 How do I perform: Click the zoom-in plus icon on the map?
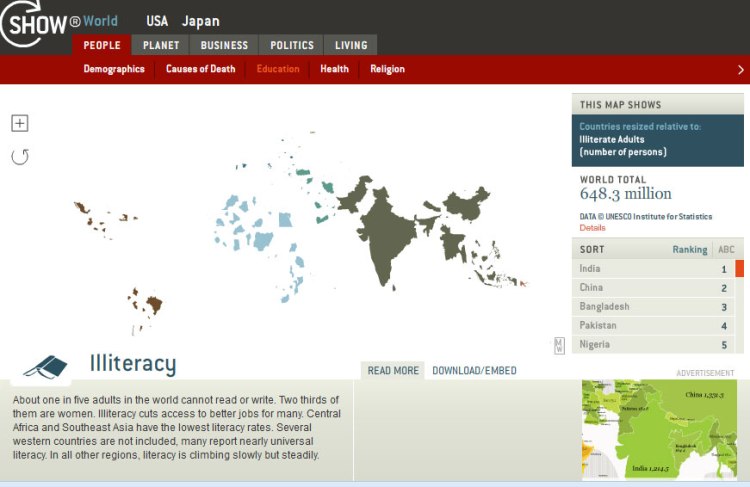19,123
